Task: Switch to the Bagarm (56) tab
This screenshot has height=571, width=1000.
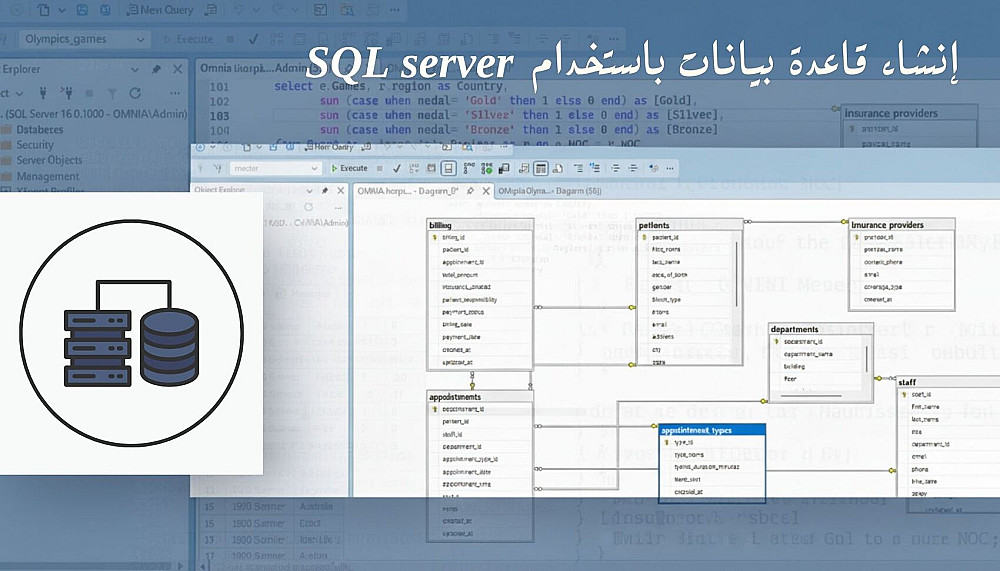Action: coord(550,191)
